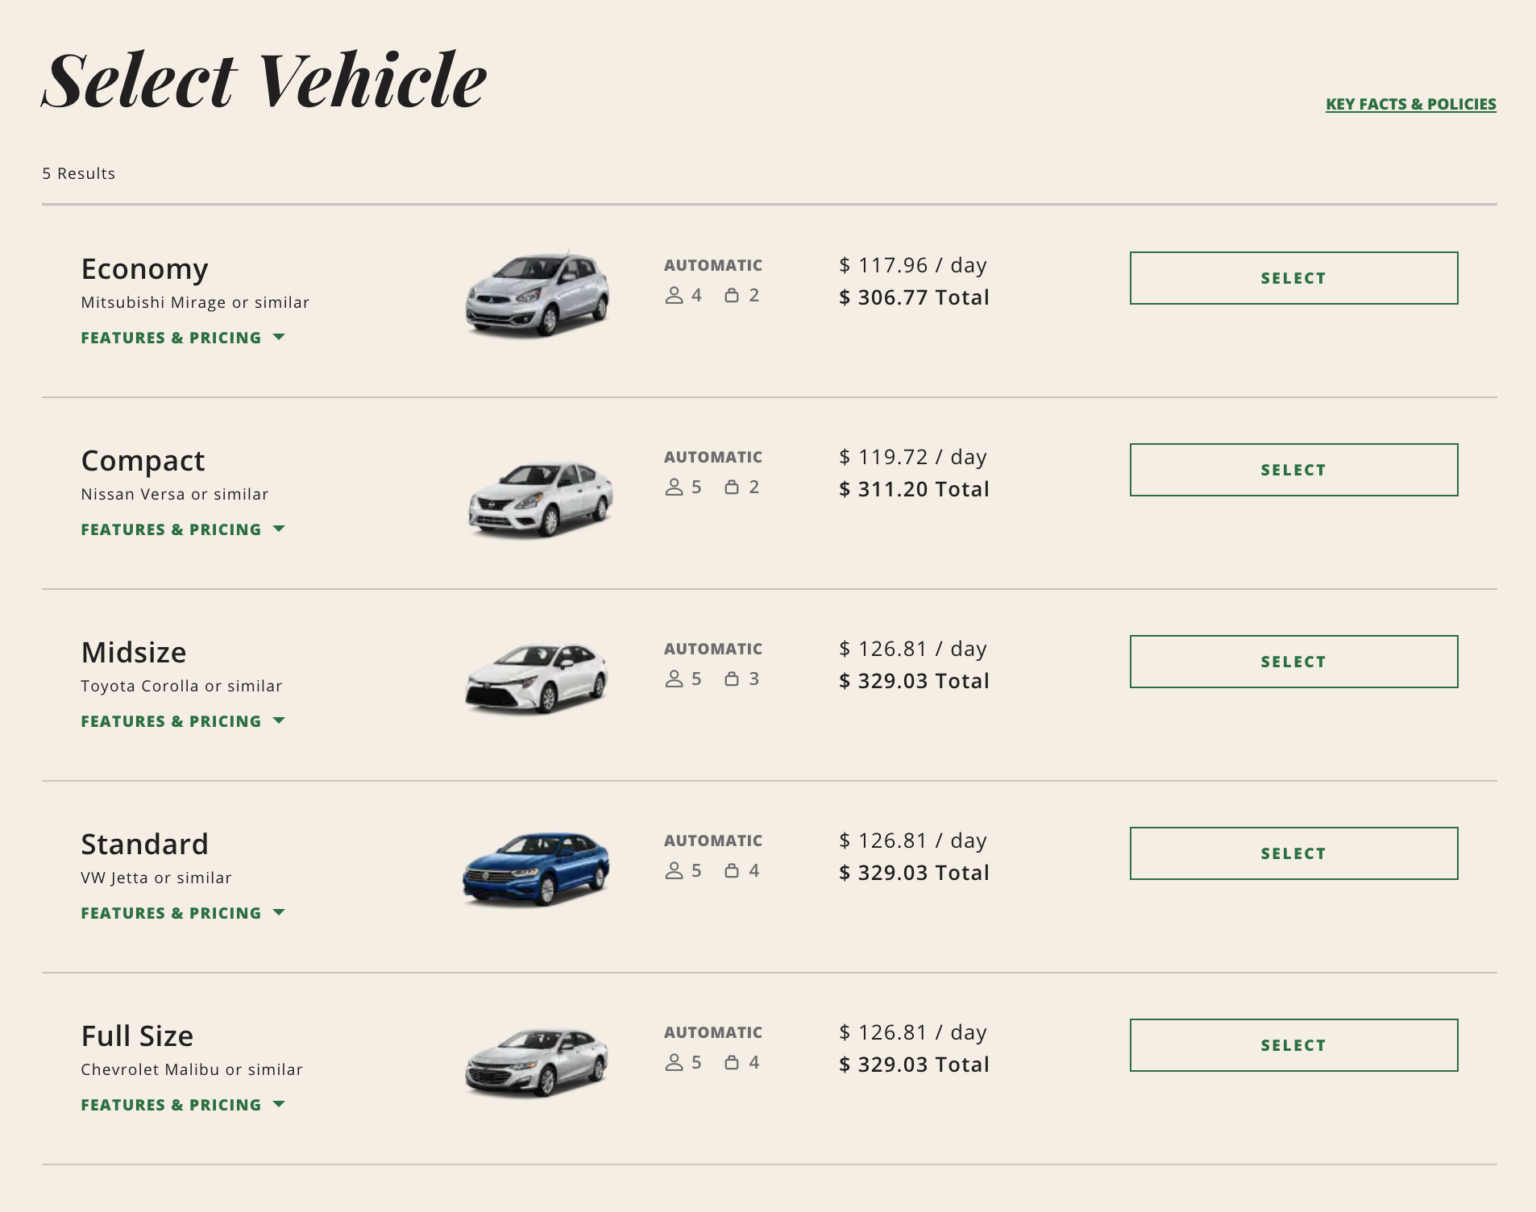Screen dimensions: 1536x1212
Task: Expand Features & Pricing for Standard
Action: click(183, 912)
